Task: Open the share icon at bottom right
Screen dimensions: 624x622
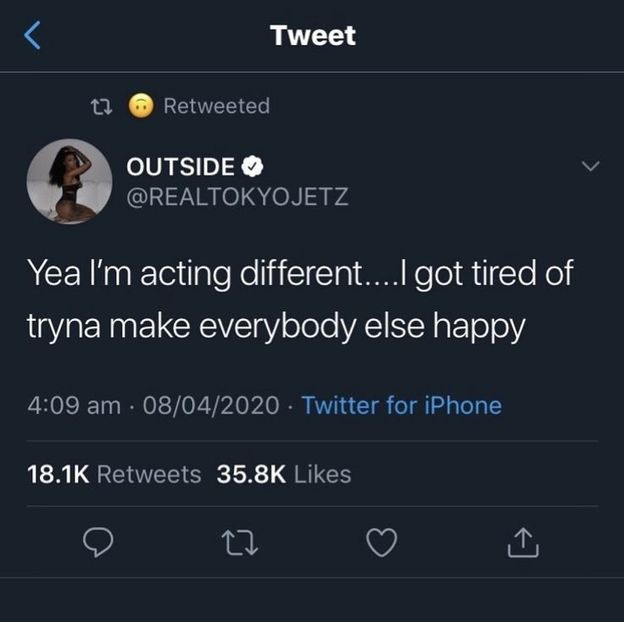Action: (525, 542)
